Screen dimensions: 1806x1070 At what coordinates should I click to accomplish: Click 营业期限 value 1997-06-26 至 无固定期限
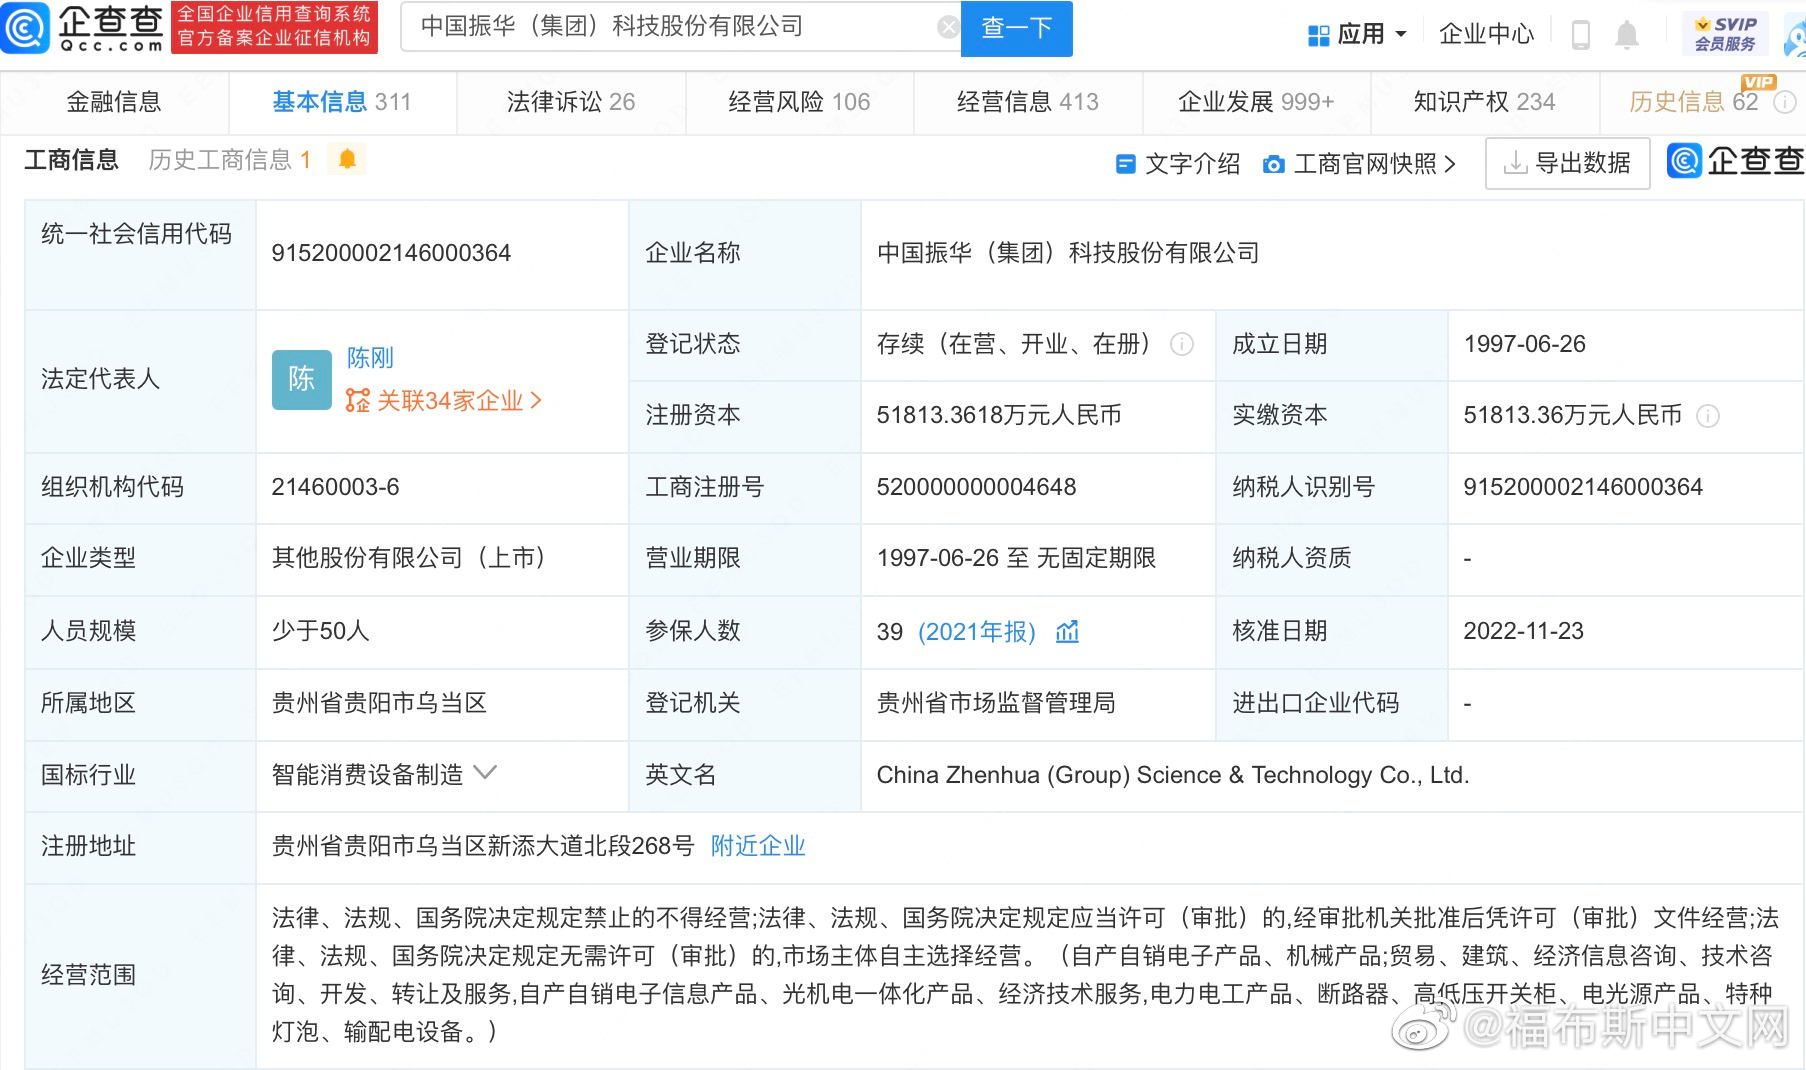1016,558
